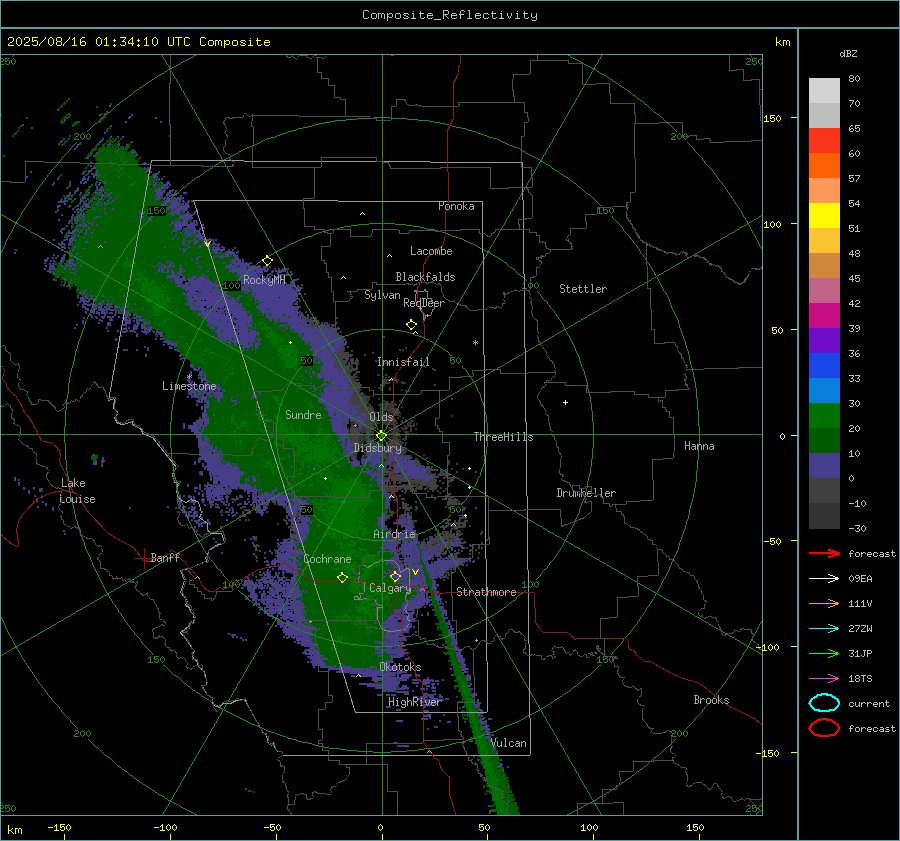Click the -10 dBZ dark gray swatch
This screenshot has width=900, height=841.
(824, 516)
